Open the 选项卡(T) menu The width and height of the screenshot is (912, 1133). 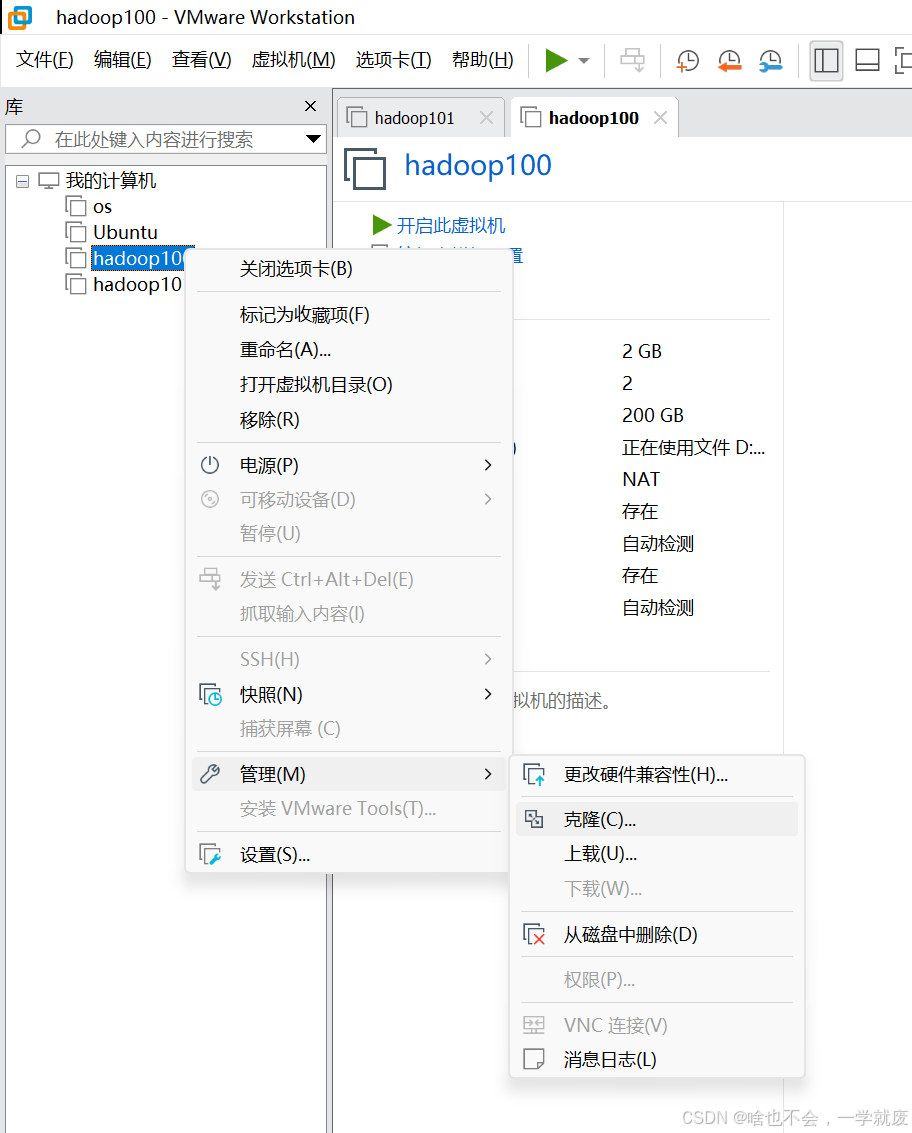click(x=393, y=59)
